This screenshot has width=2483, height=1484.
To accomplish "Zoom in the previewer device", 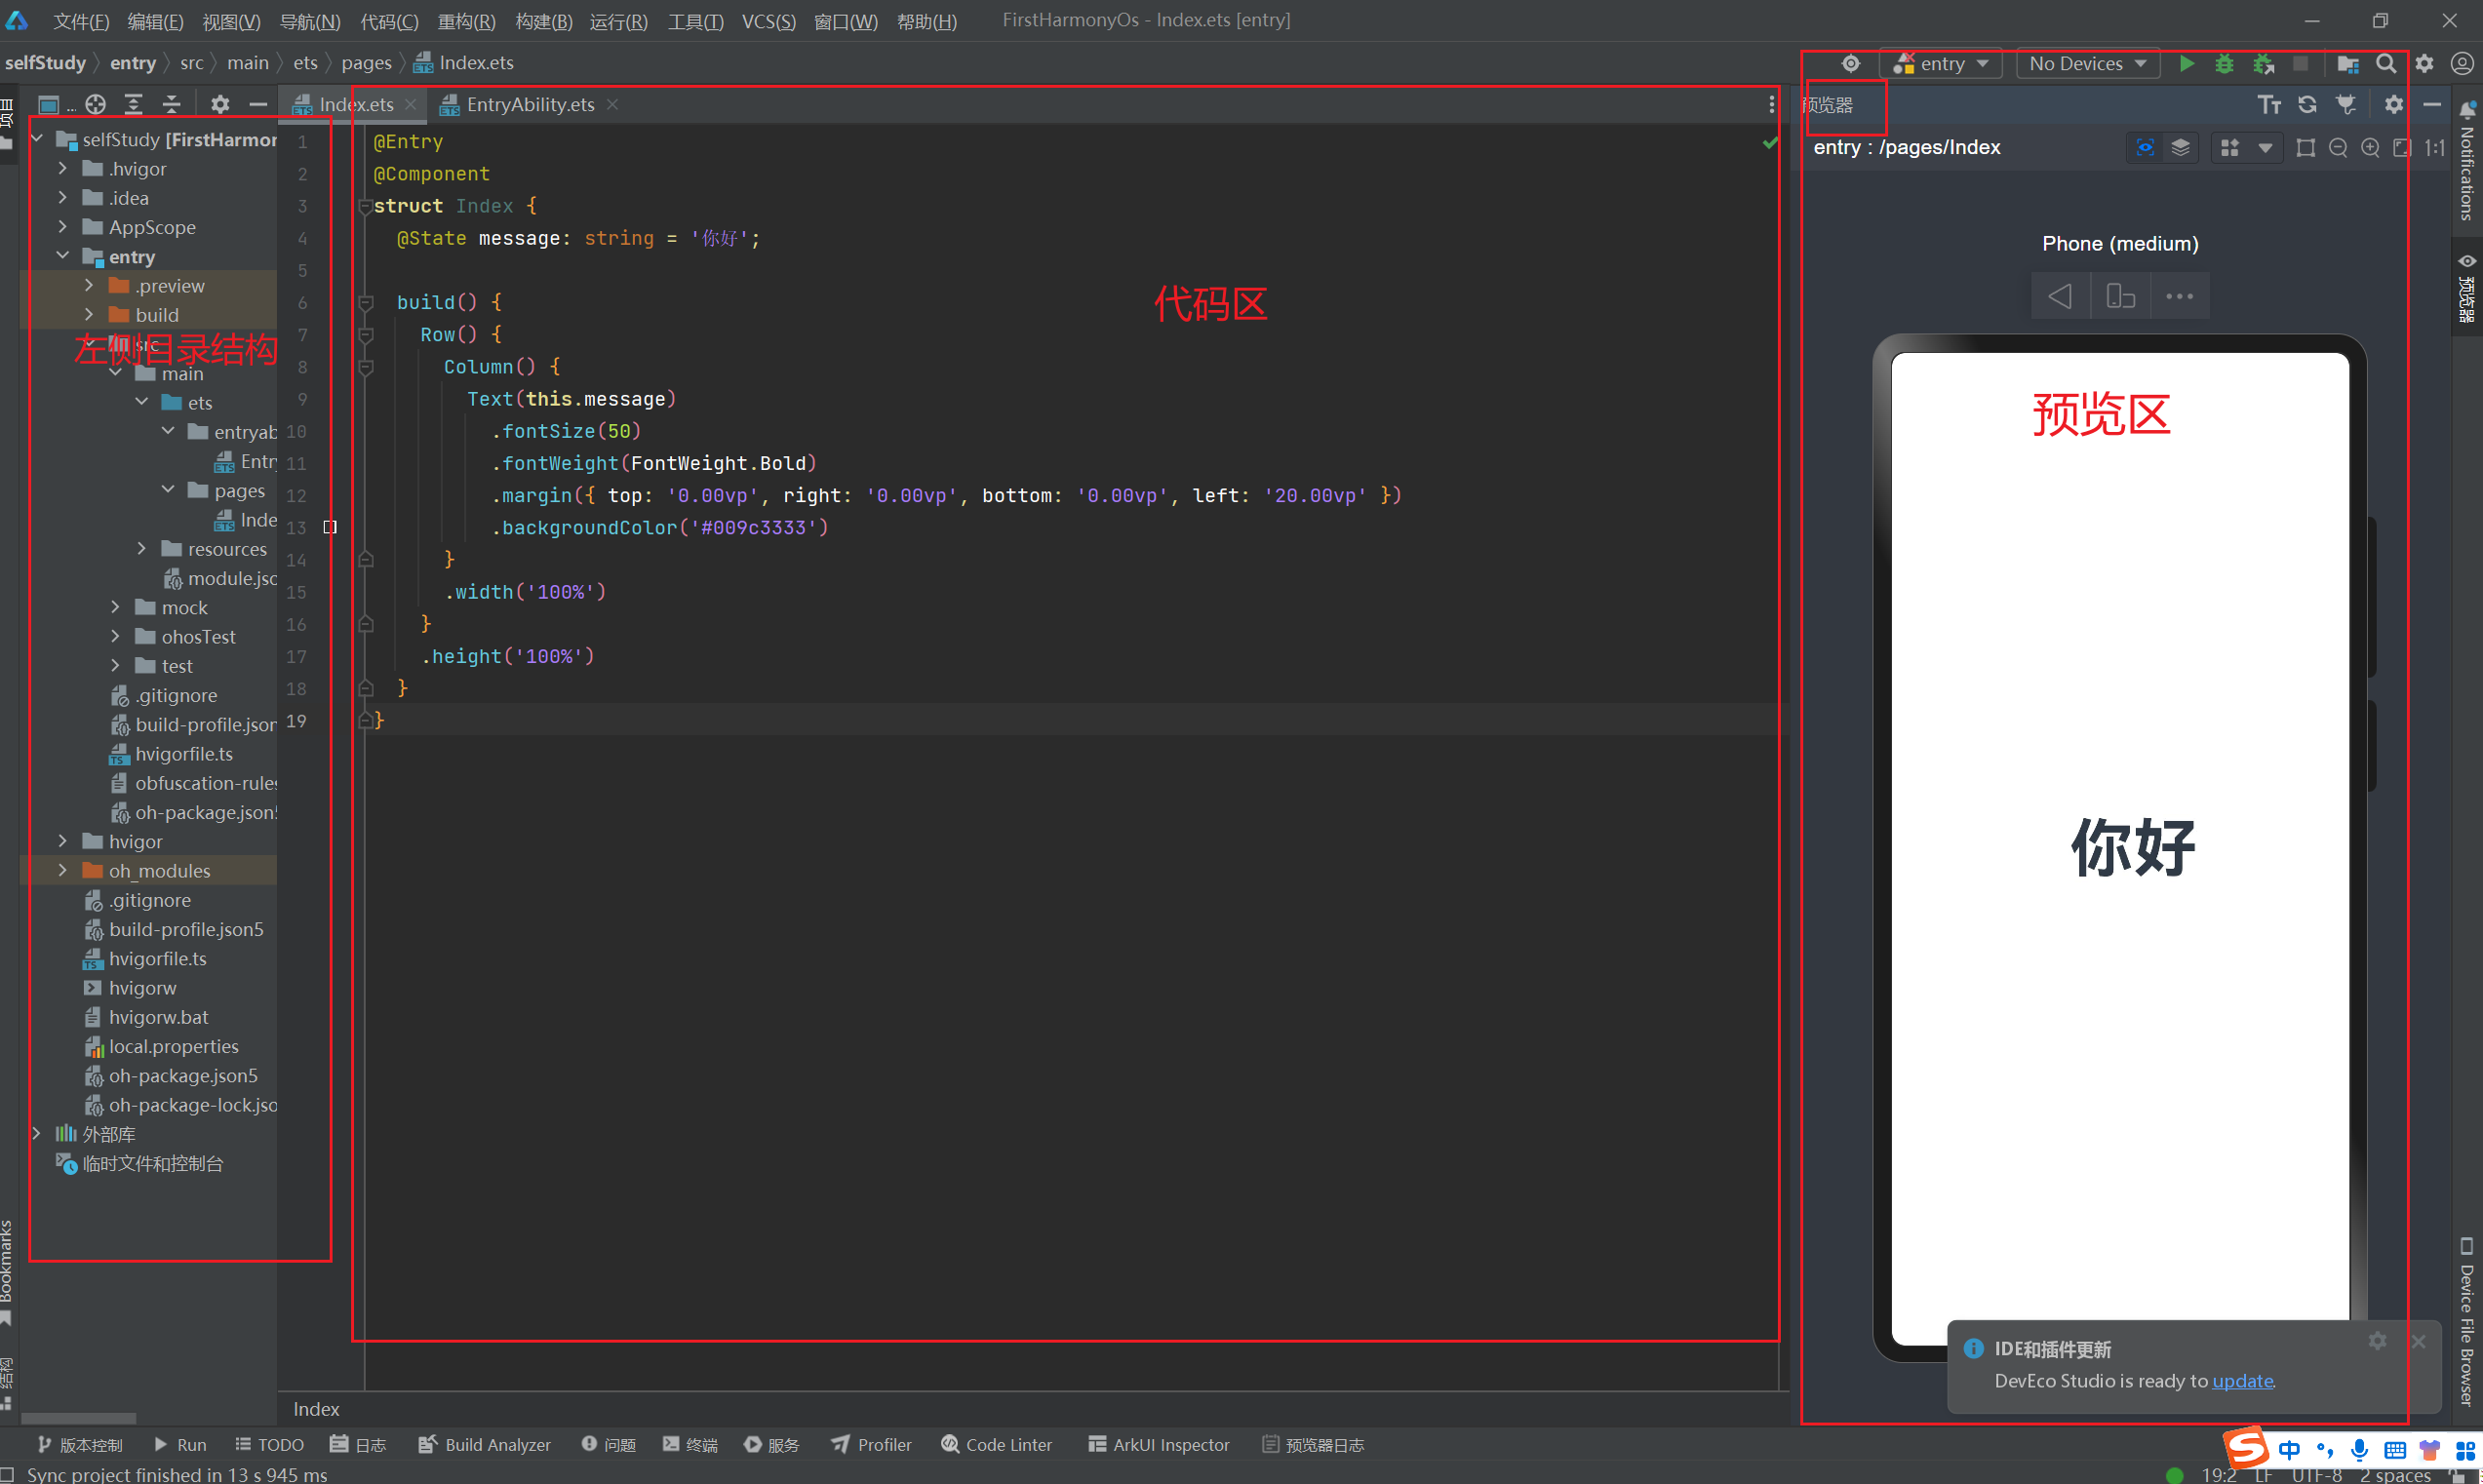I will point(2370,148).
